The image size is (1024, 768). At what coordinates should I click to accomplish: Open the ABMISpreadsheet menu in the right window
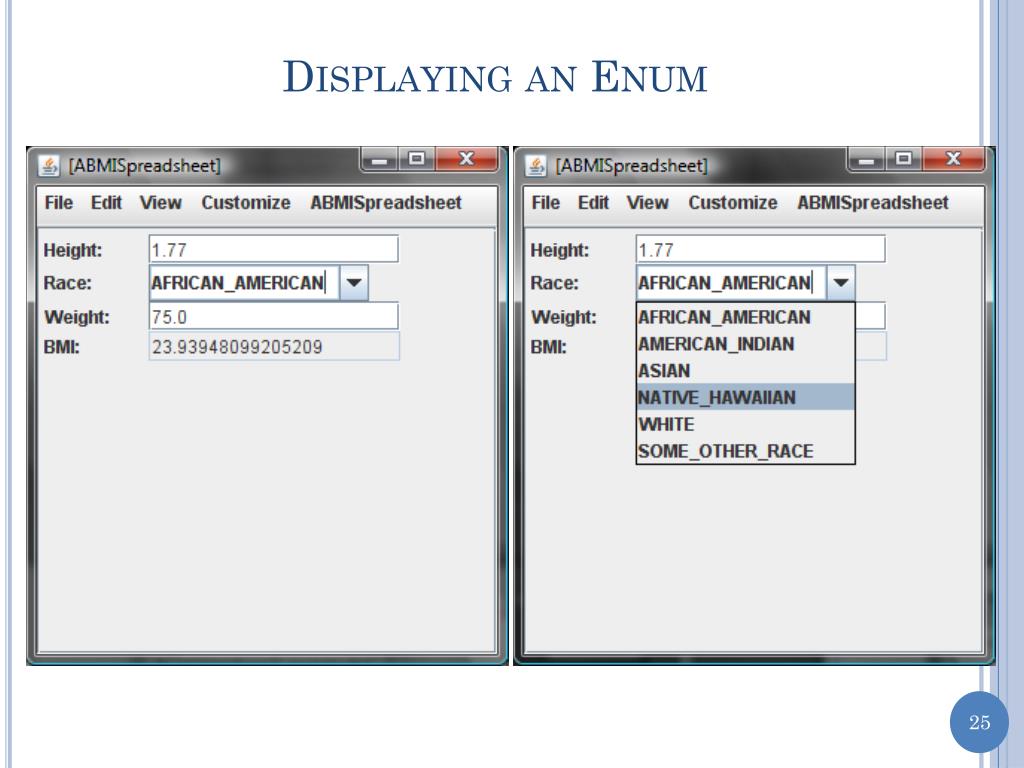872,203
